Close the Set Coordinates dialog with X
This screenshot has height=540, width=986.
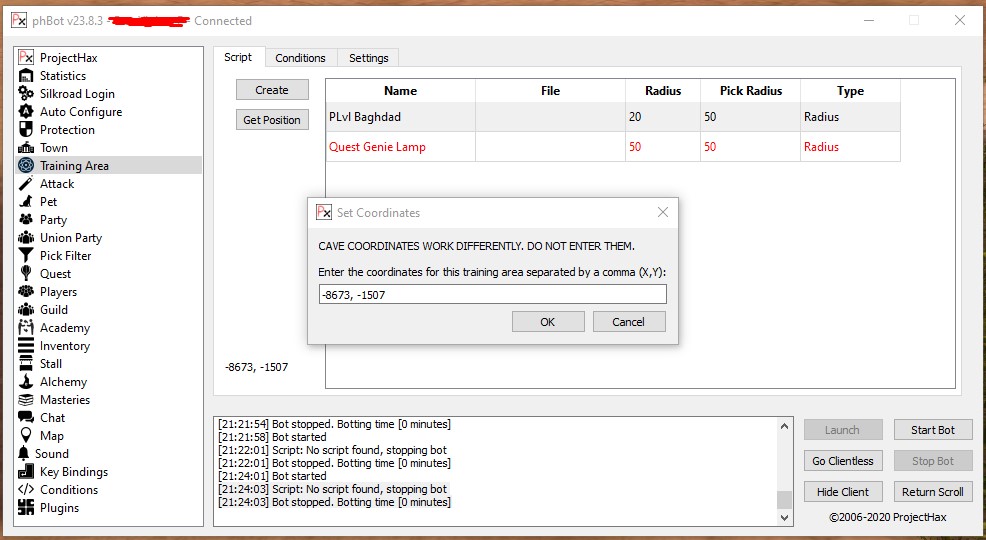662,212
